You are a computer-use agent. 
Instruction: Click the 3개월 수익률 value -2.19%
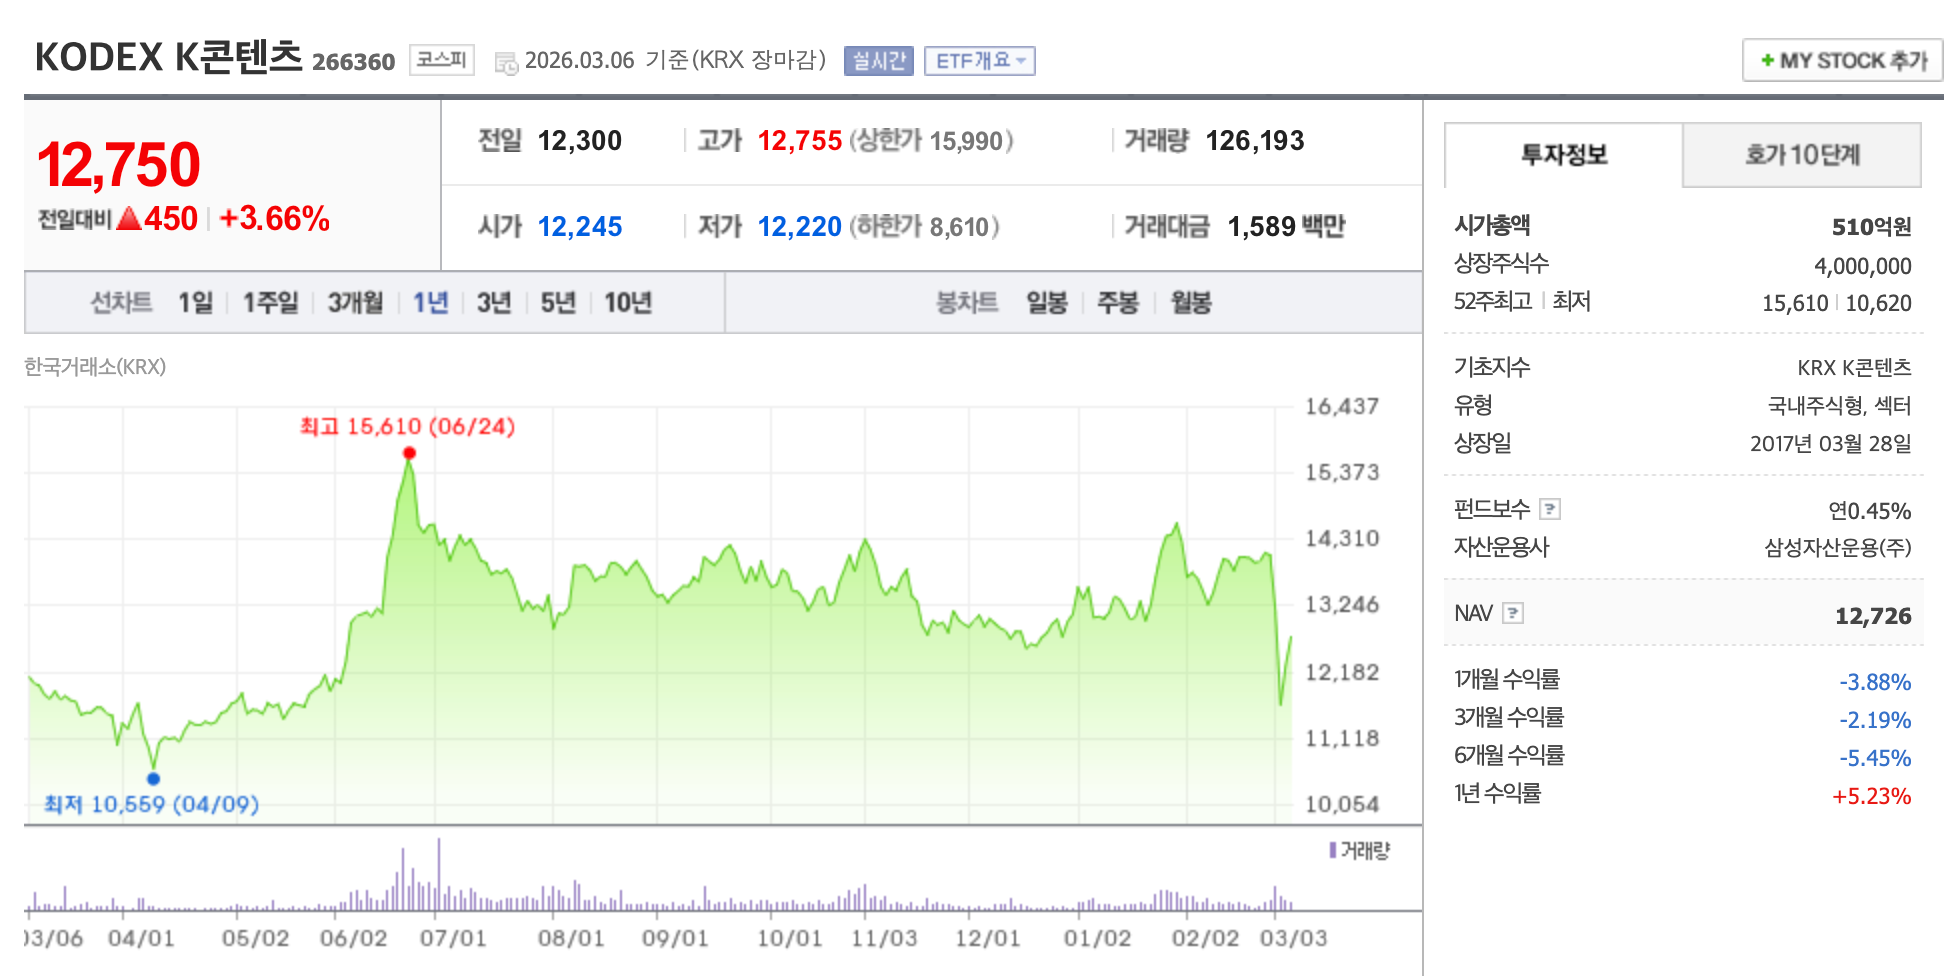point(1875,720)
